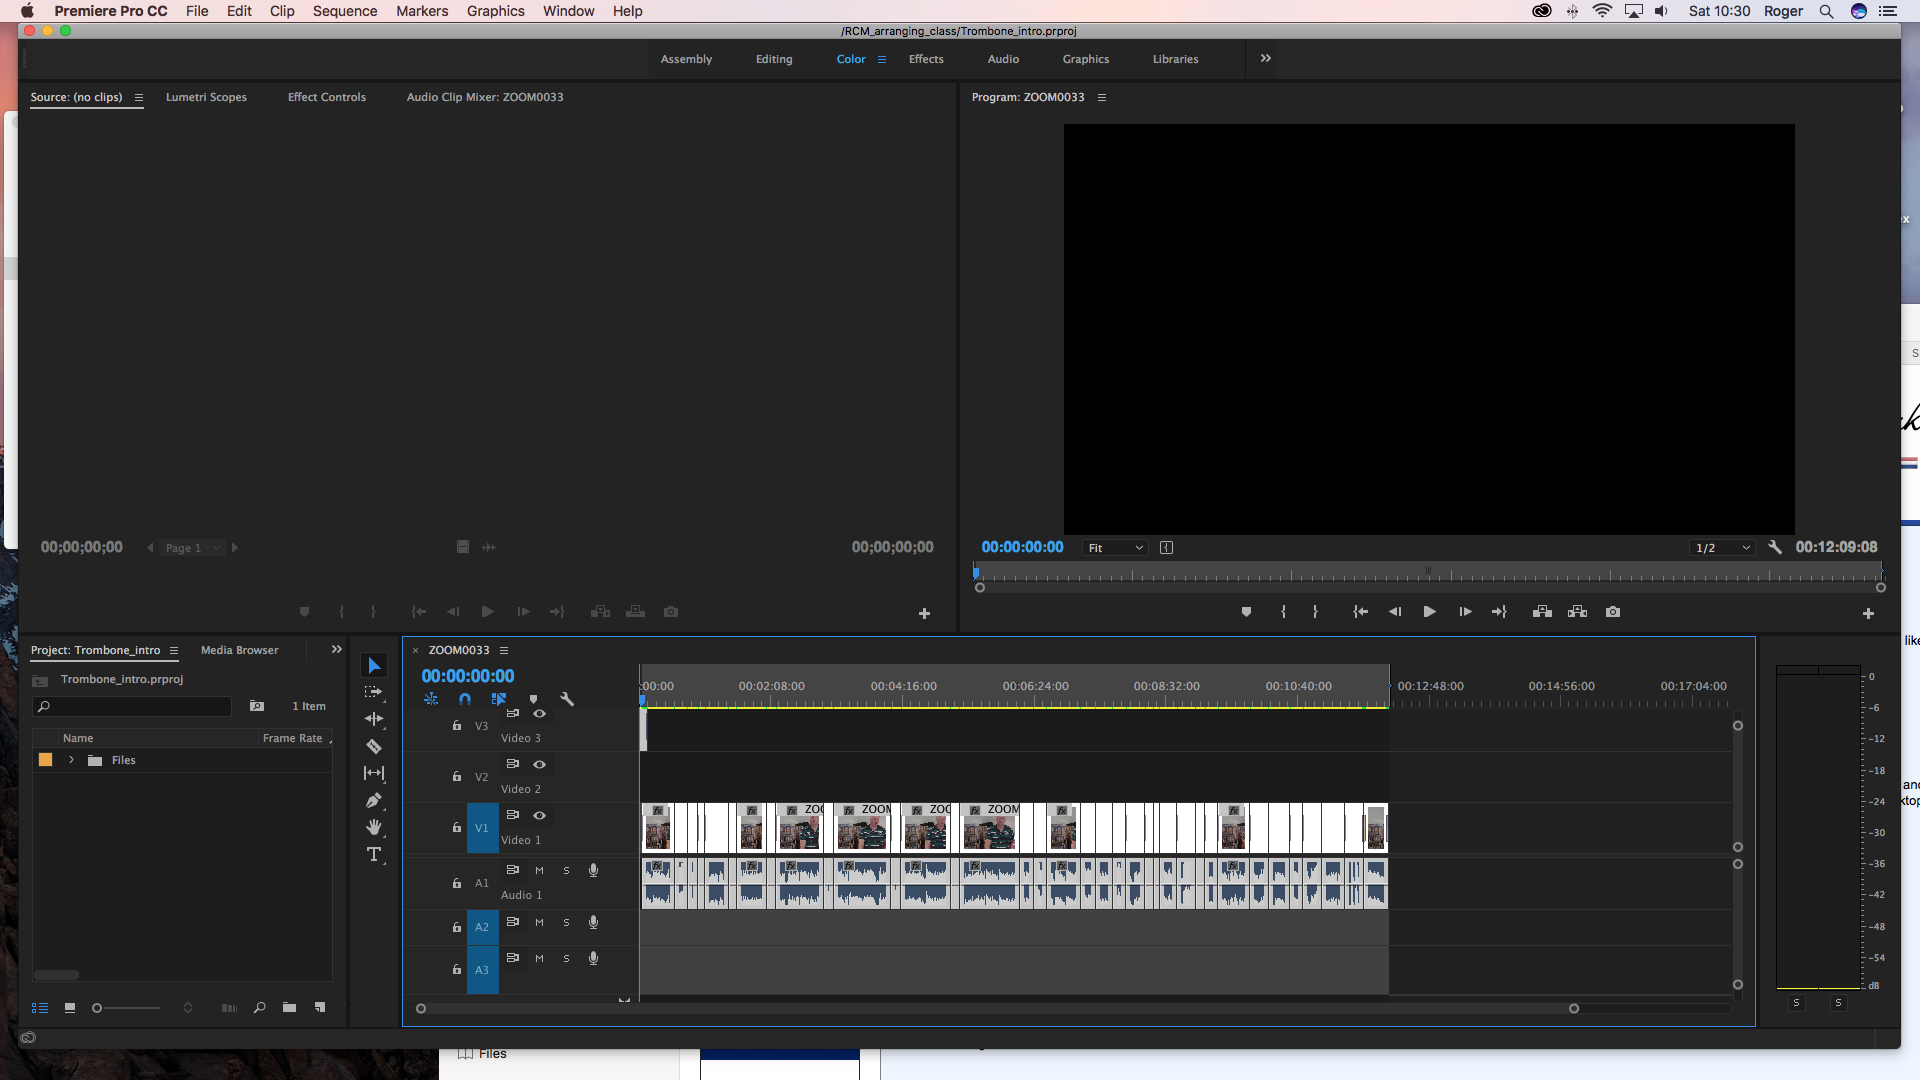Open Source monitor button editor plus

pyautogui.click(x=924, y=614)
